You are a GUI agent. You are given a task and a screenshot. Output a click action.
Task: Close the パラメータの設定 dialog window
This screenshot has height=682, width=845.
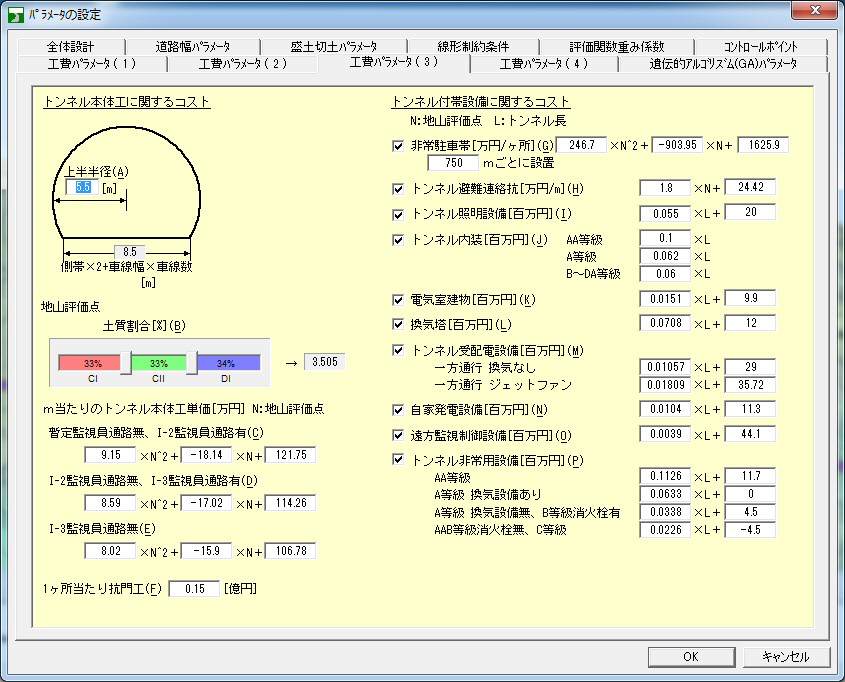[x=817, y=11]
